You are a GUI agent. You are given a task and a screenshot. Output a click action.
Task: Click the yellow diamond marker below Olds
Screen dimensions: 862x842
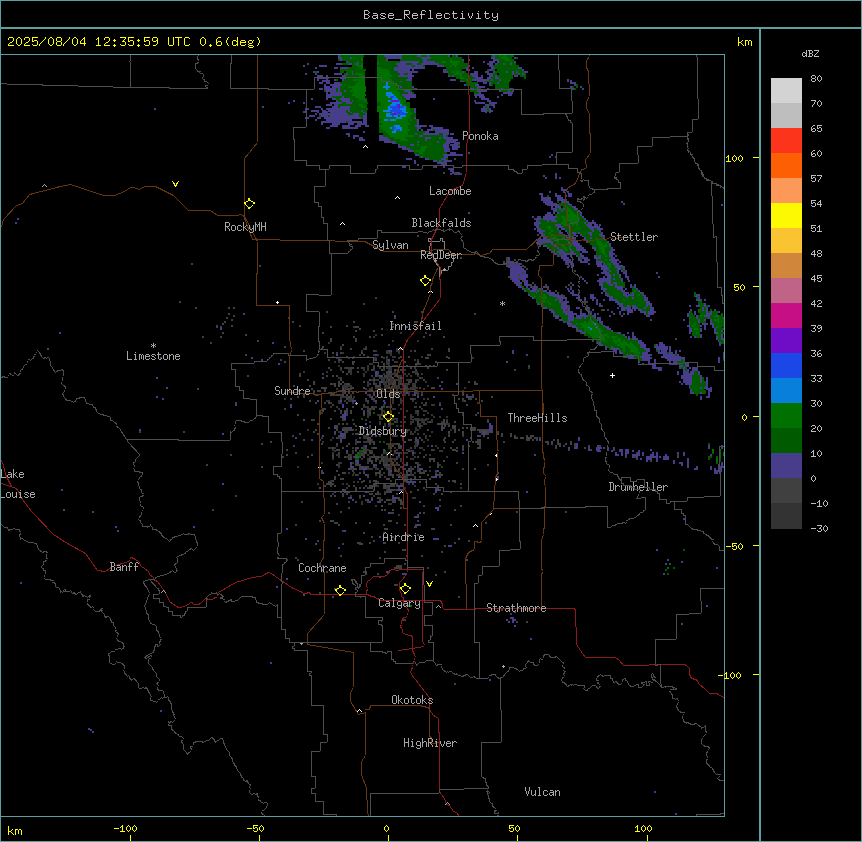tap(388, 417)
